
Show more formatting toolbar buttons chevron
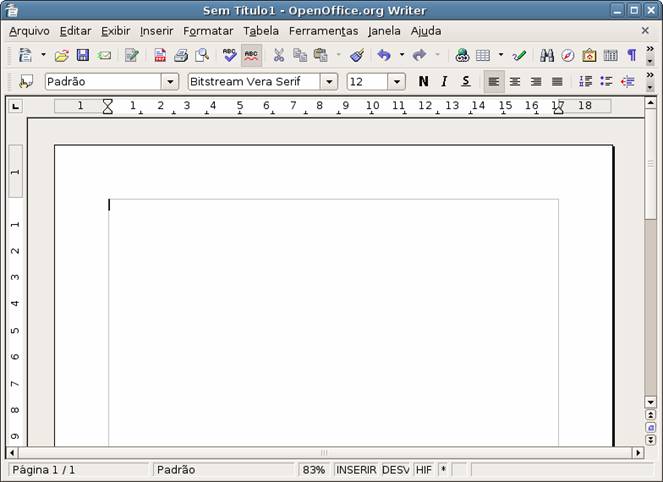tap(650, 75)
